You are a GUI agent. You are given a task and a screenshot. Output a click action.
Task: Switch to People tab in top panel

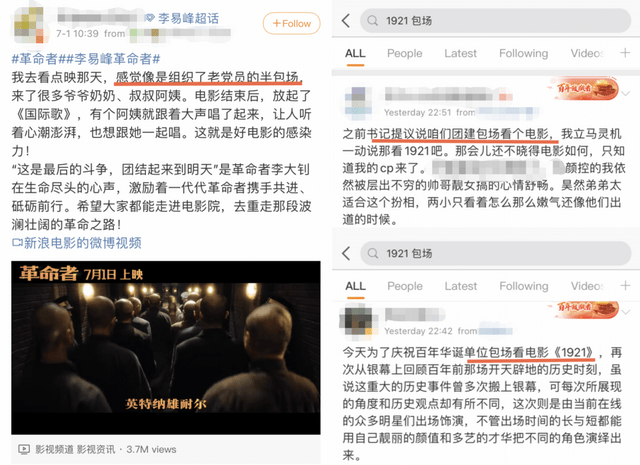click(x=404, y=53)
